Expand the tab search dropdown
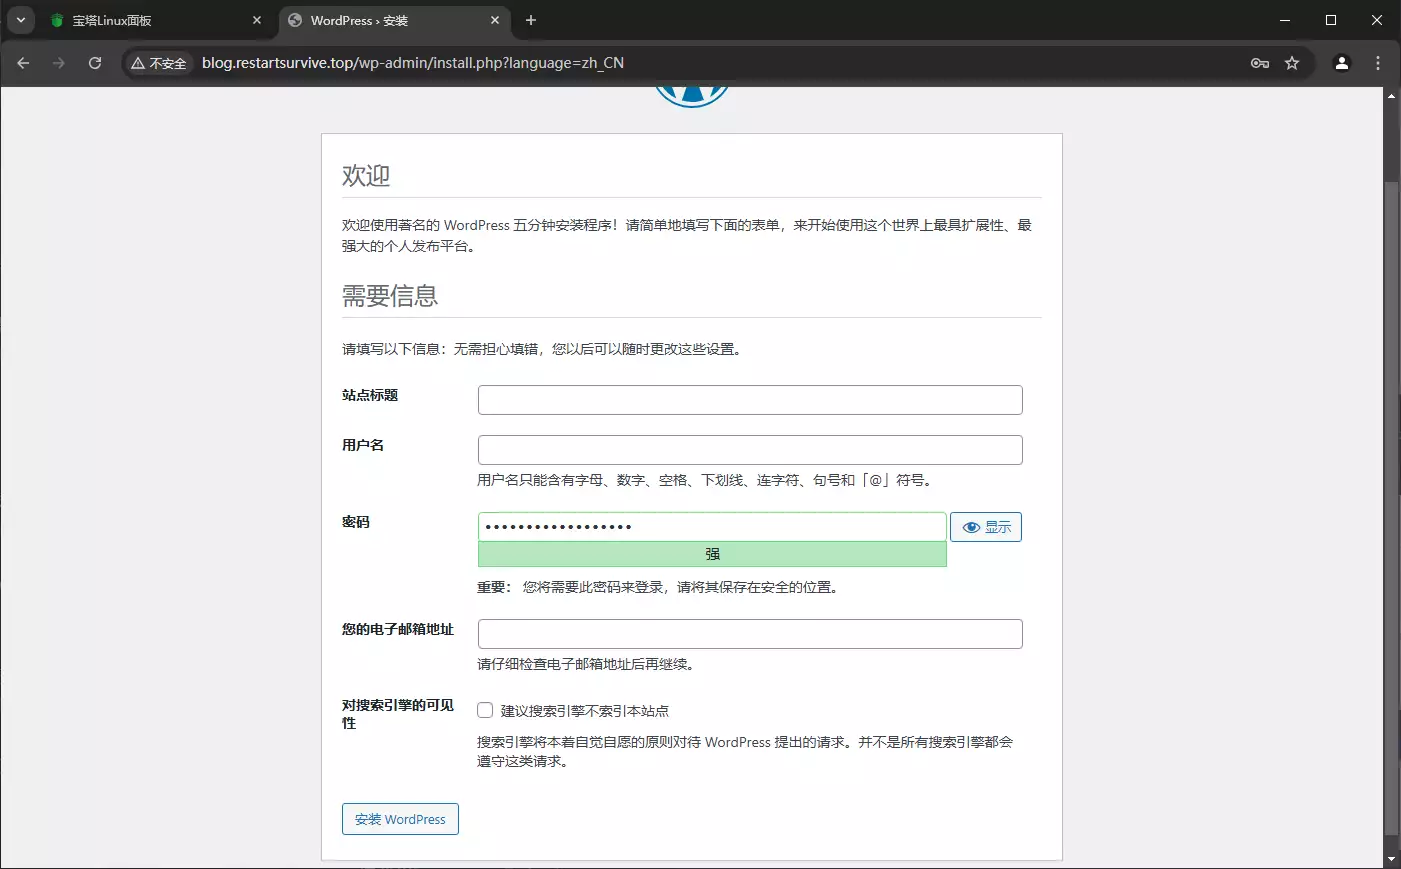The height and width of the screenshot is (869, 1401). point(20,20)
